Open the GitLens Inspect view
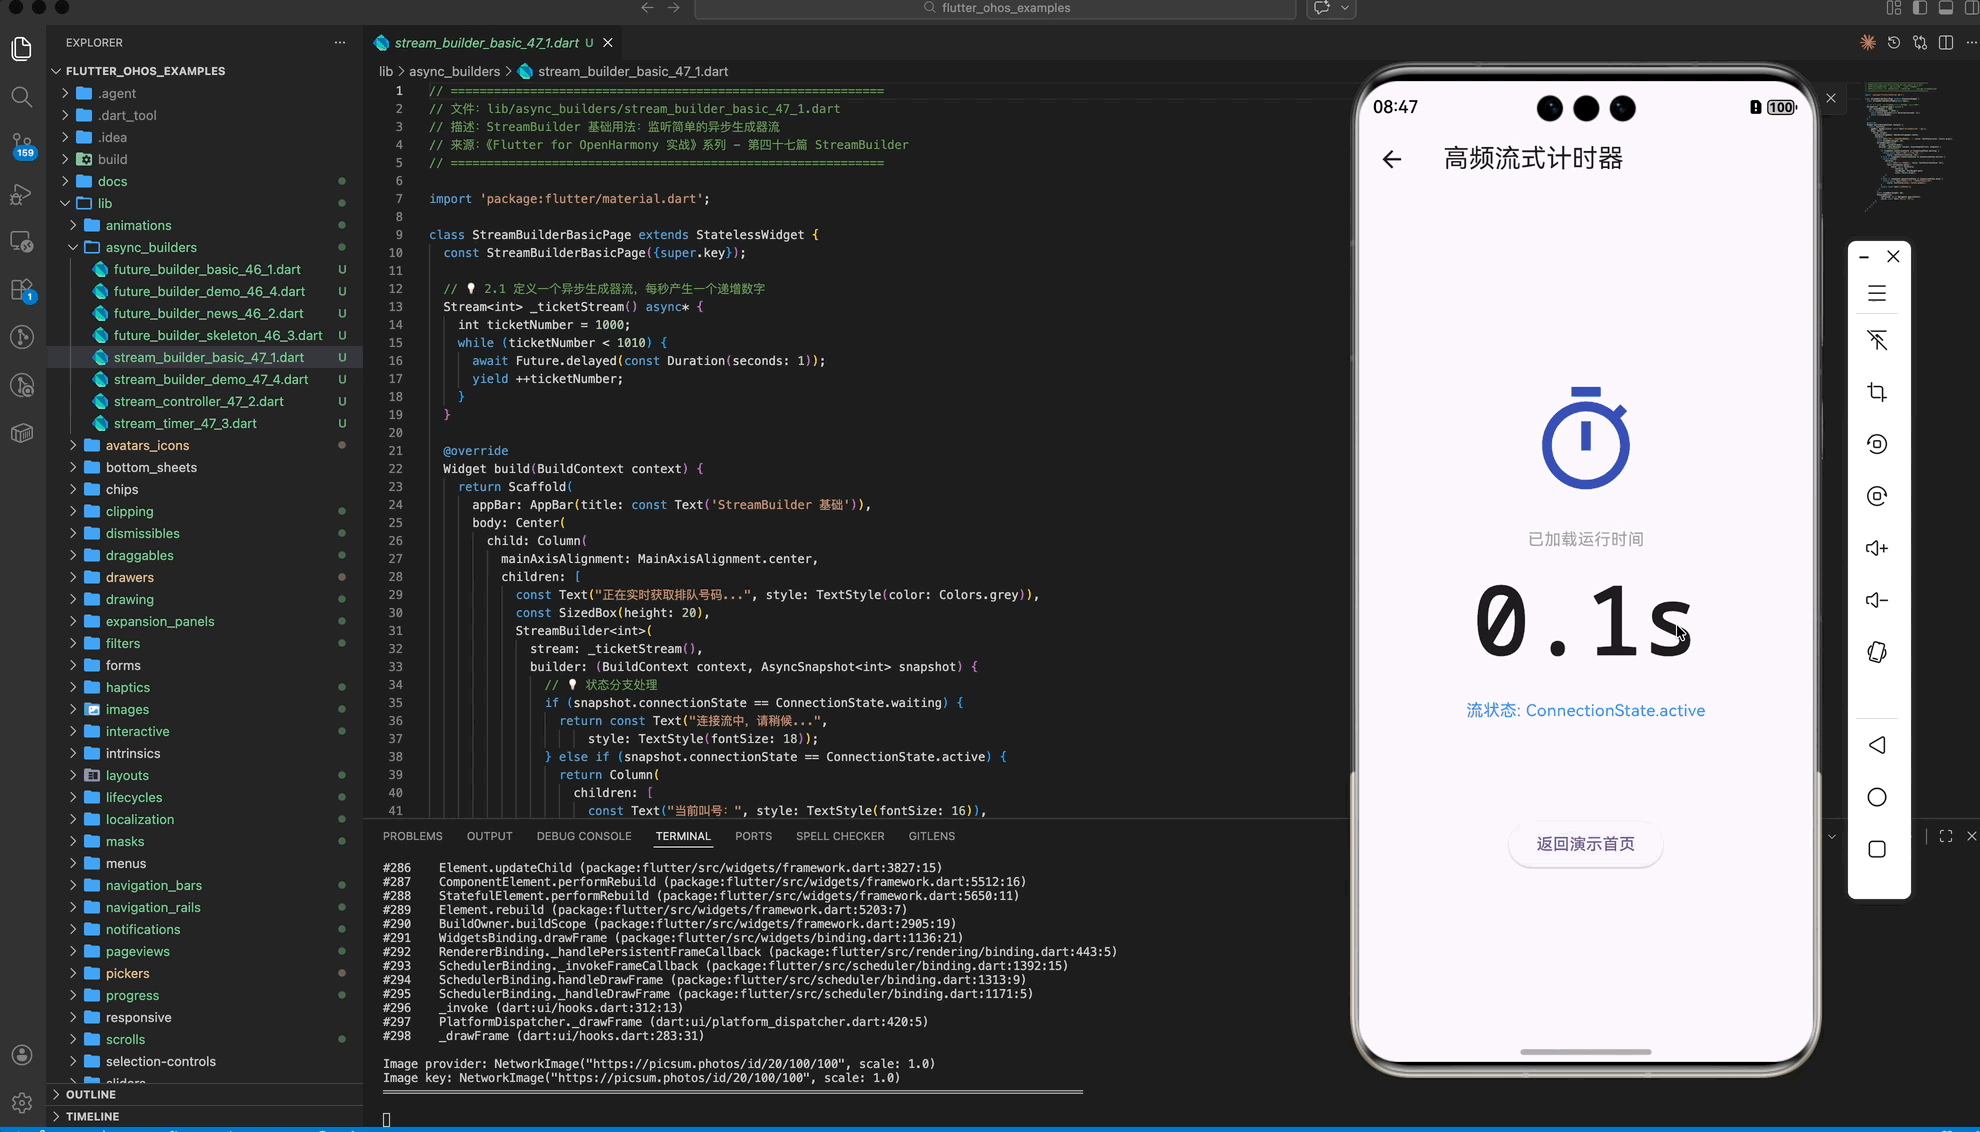The width and height of the screenshot is (1980, 1132). coord(21,386)
